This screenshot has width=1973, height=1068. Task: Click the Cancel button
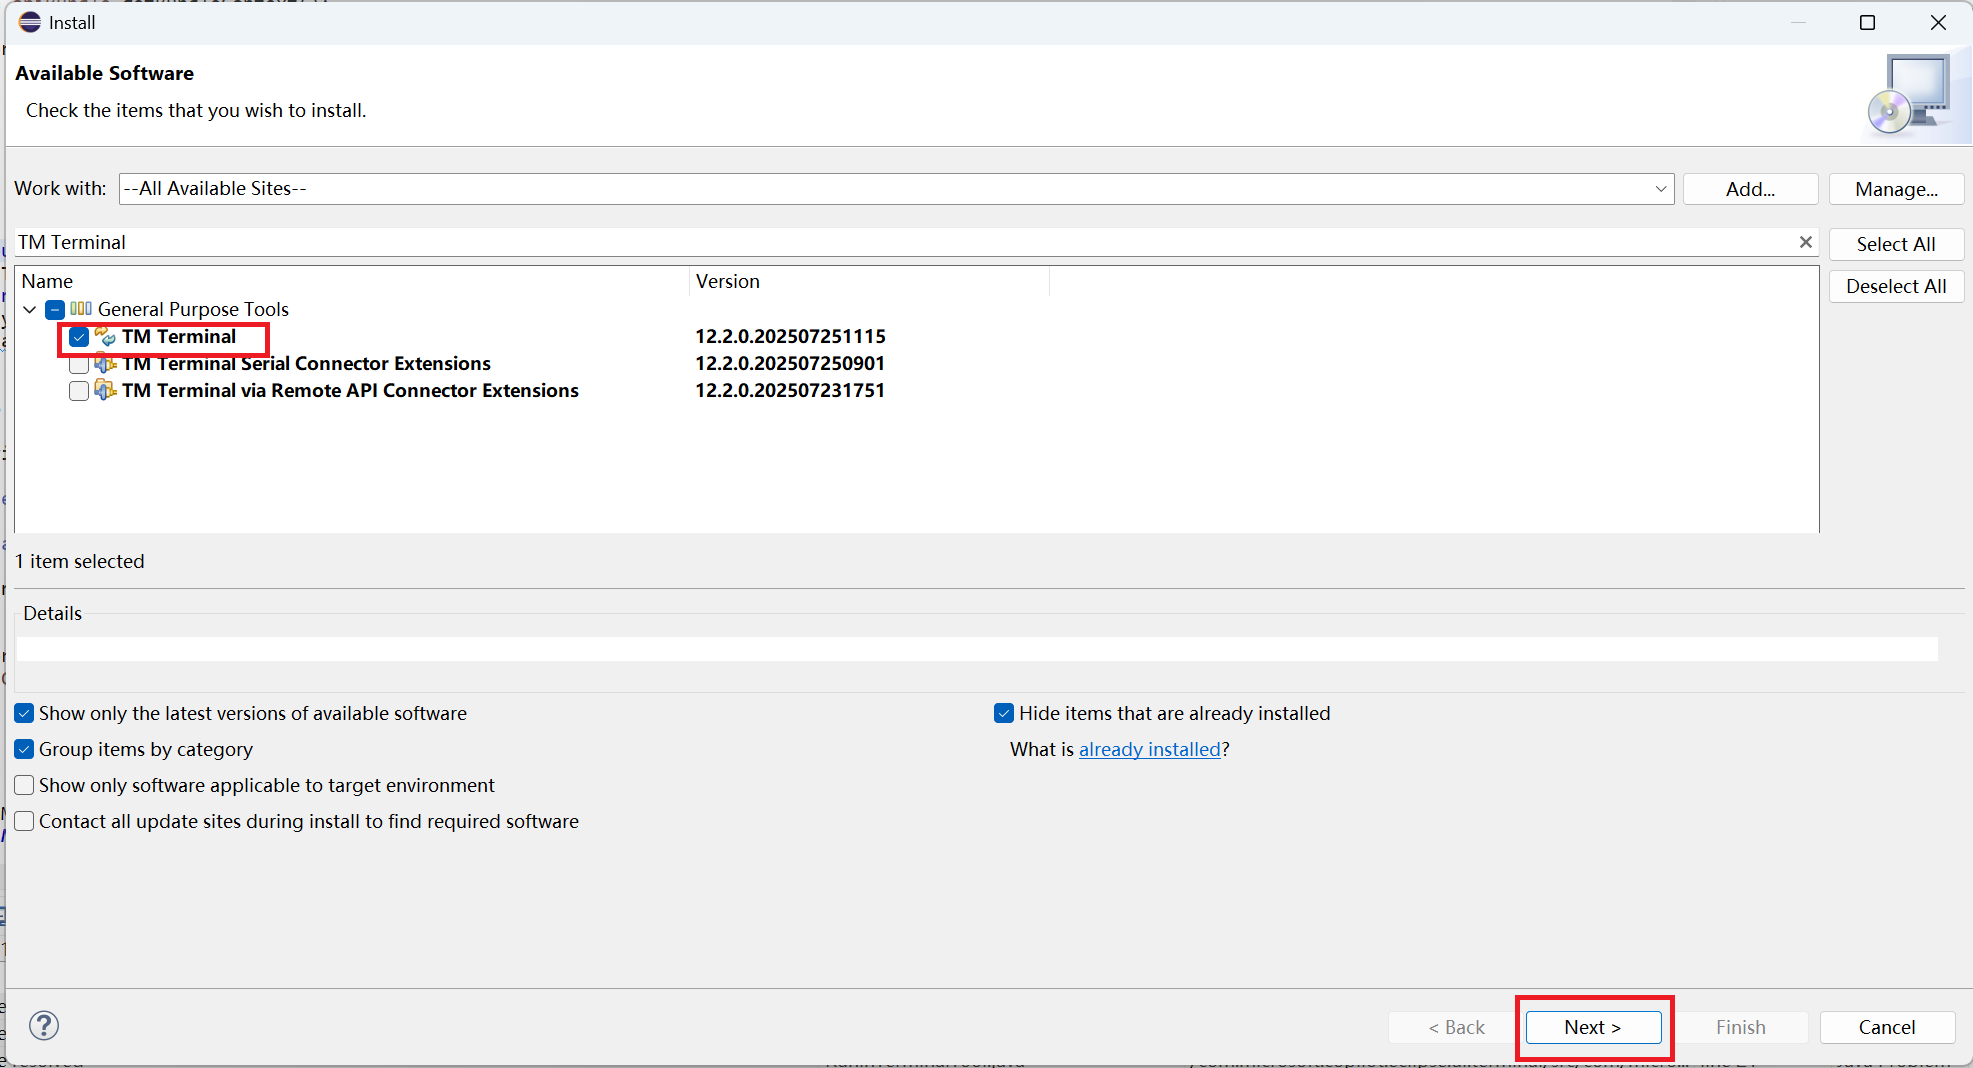[1887, 1027]
